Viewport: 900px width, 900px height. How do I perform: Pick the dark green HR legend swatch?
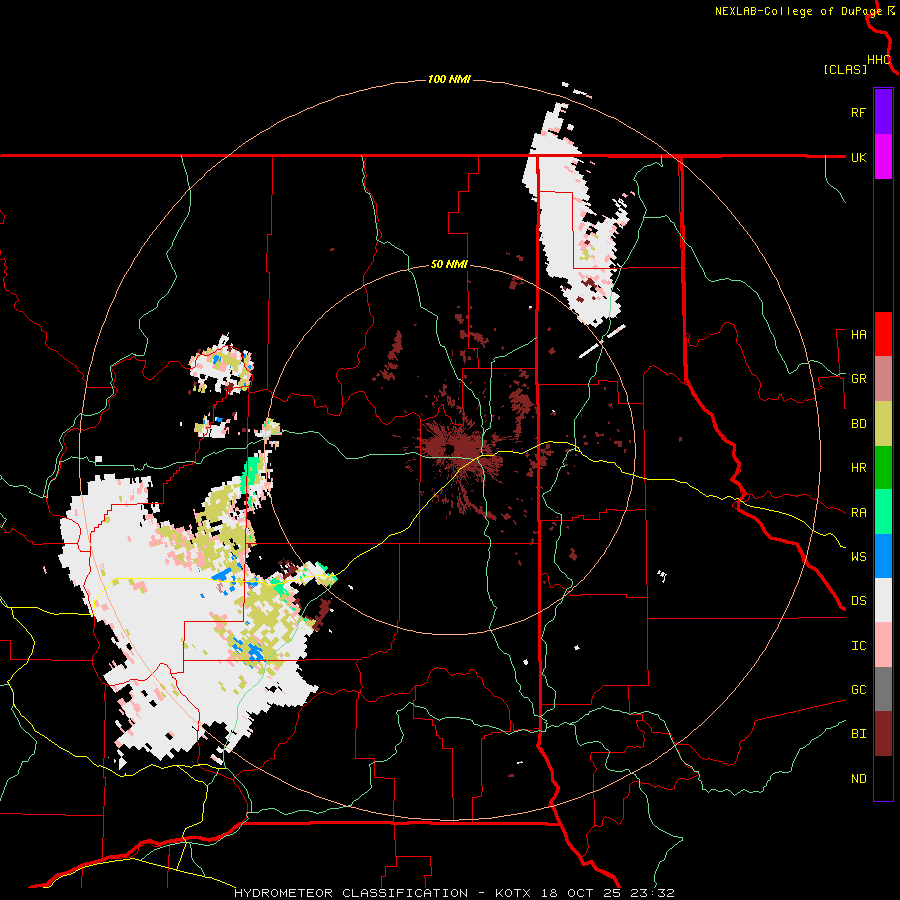(883, 468)
